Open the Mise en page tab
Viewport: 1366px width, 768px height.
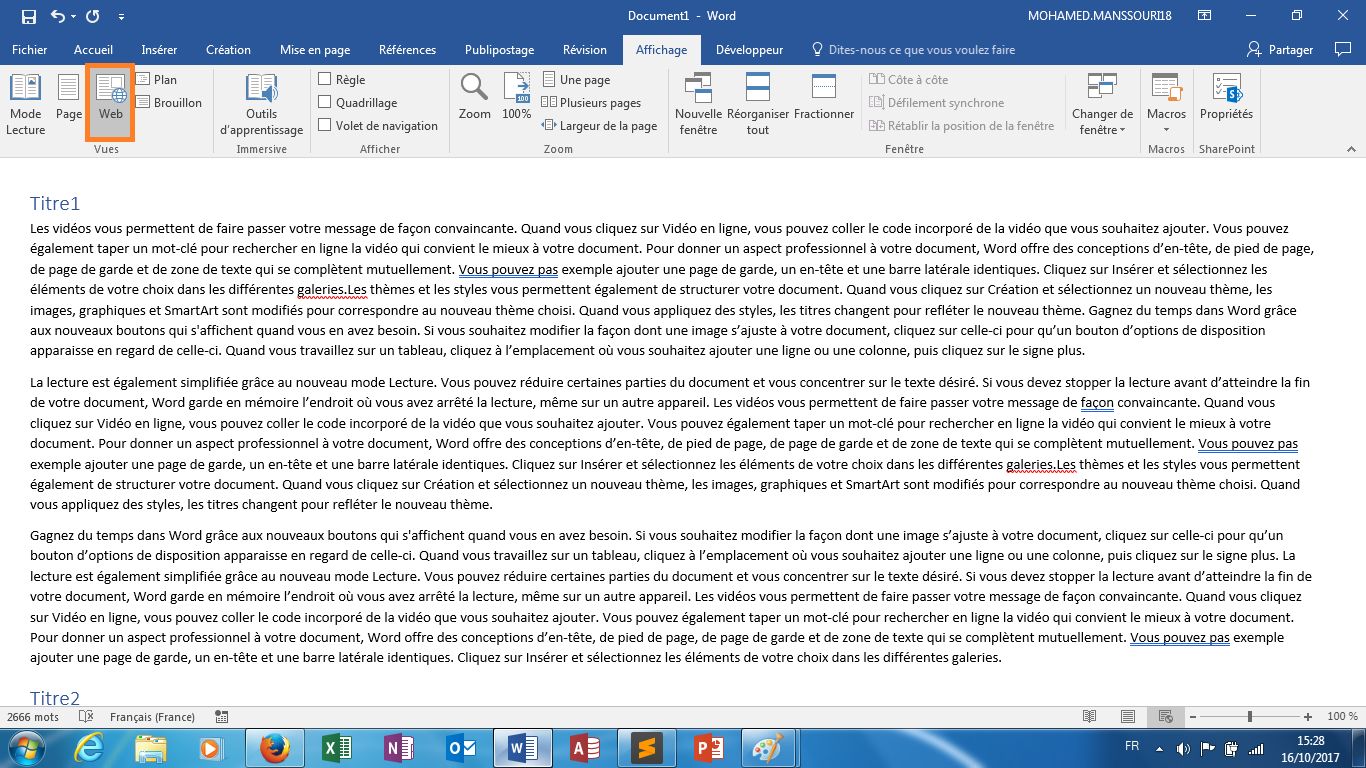point(315,50)
